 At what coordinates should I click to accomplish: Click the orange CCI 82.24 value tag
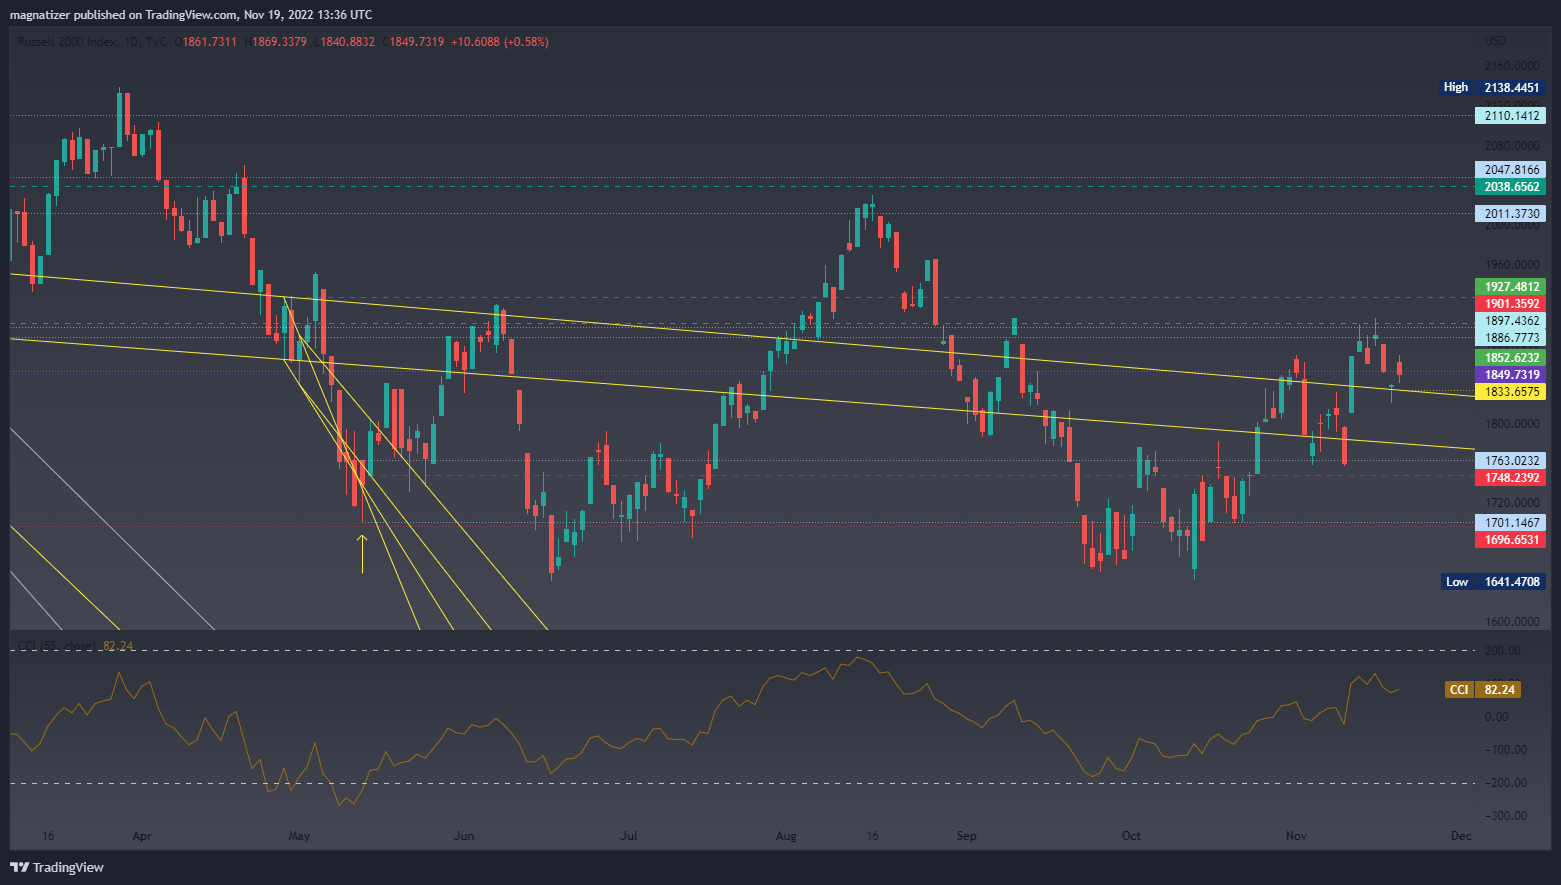[x=1483, y=690]
